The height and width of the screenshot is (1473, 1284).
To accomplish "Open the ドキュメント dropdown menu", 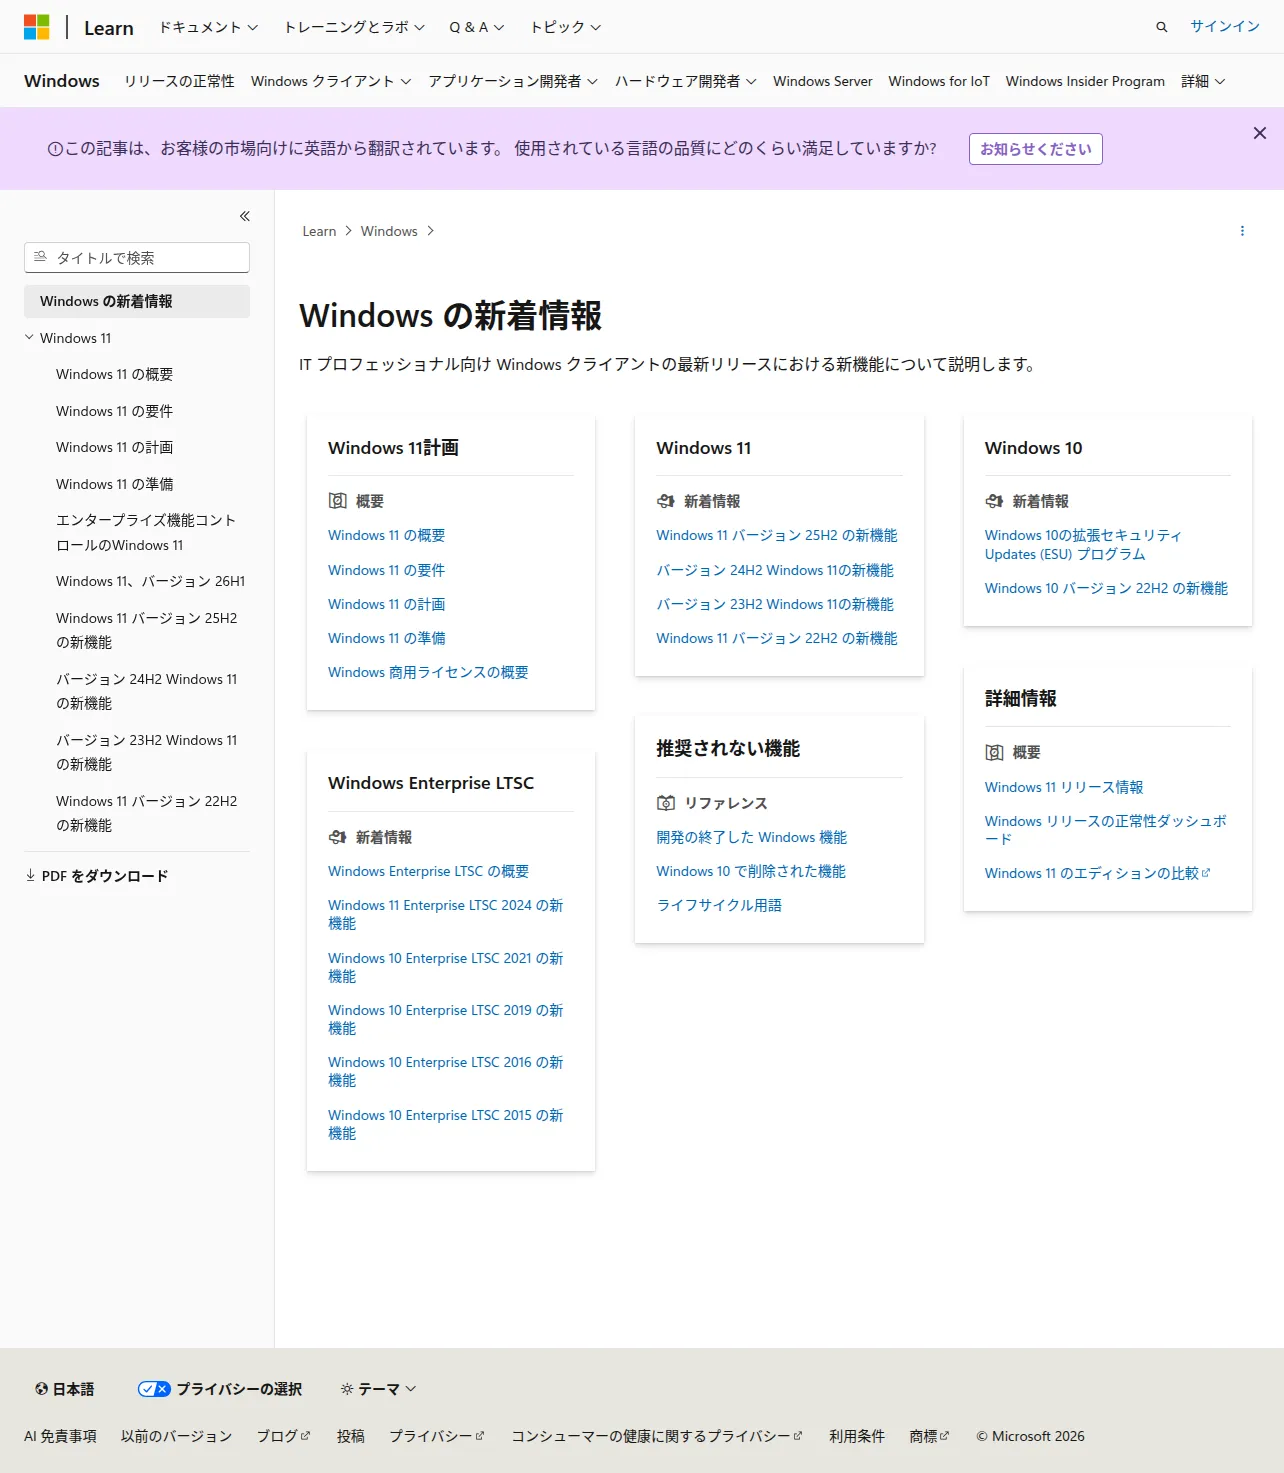I will click(208, 27).
